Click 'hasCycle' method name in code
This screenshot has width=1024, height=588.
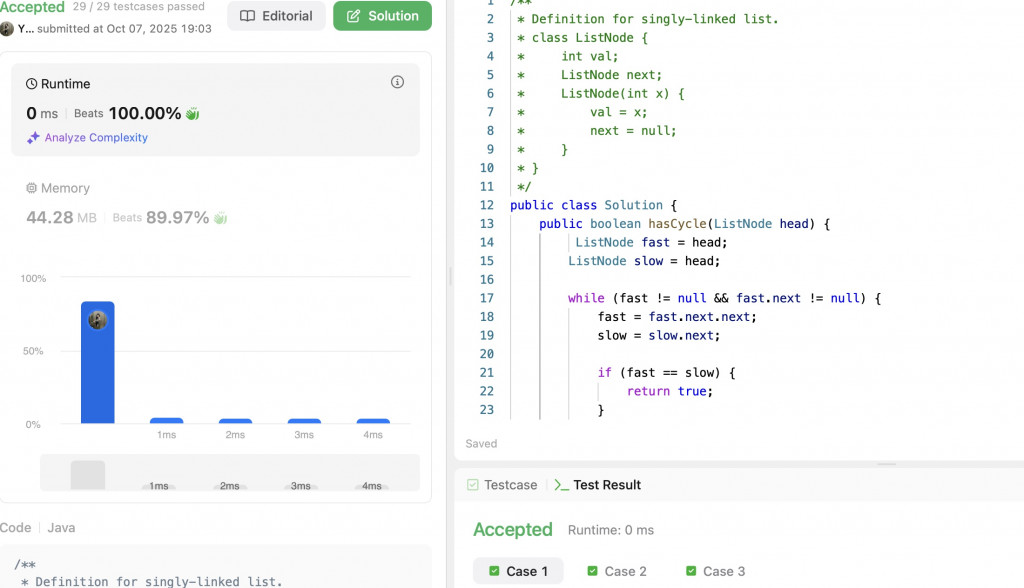pyautogui.click(x=677, y=223)
